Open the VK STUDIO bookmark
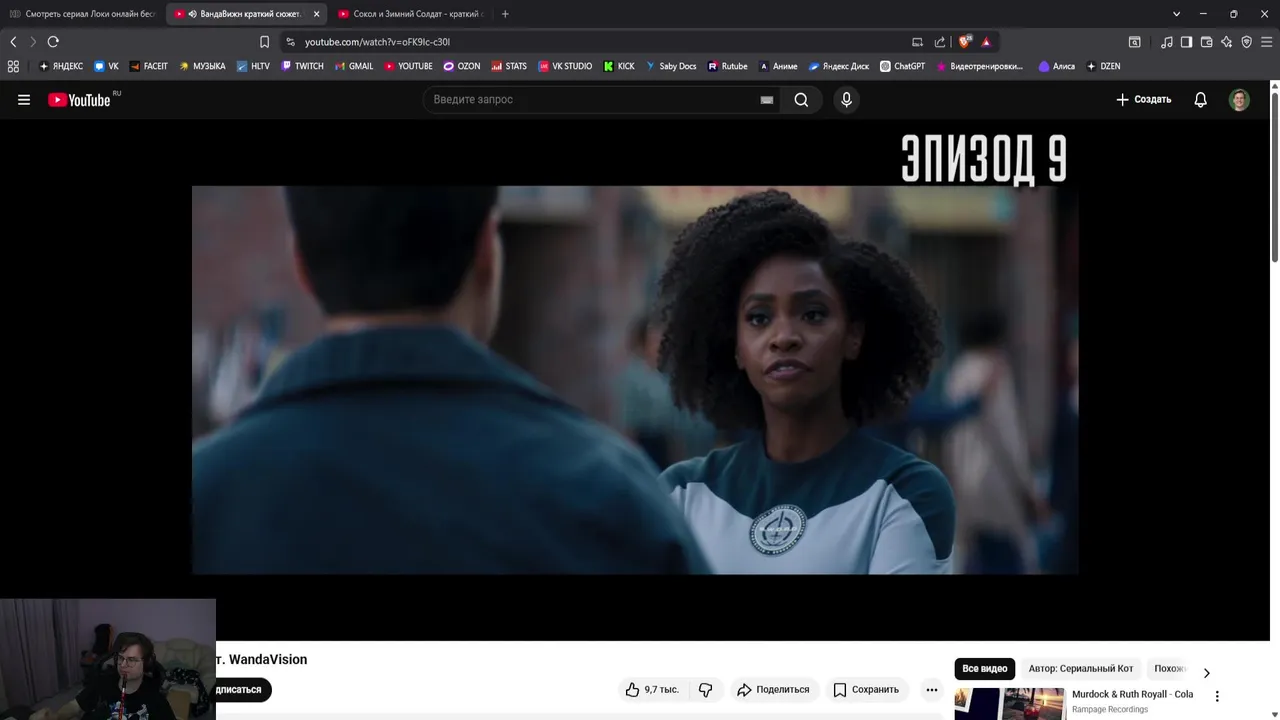This screenshot has width=1280, height=720. tap(565, 66)
